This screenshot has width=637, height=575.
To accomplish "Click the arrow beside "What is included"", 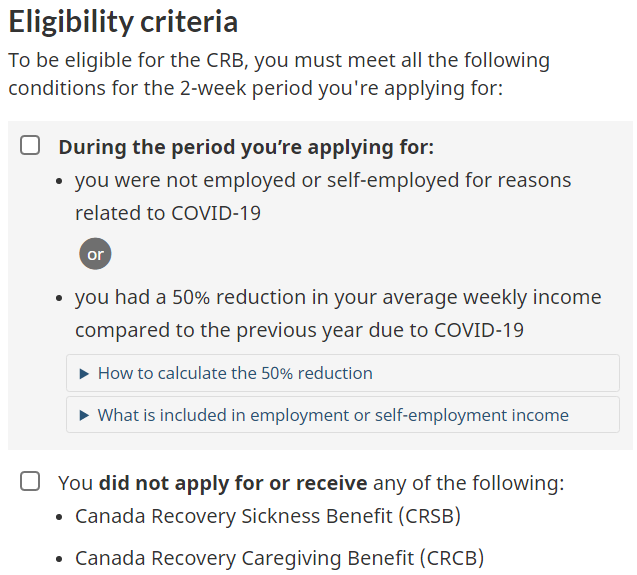I will click(84, 416).
